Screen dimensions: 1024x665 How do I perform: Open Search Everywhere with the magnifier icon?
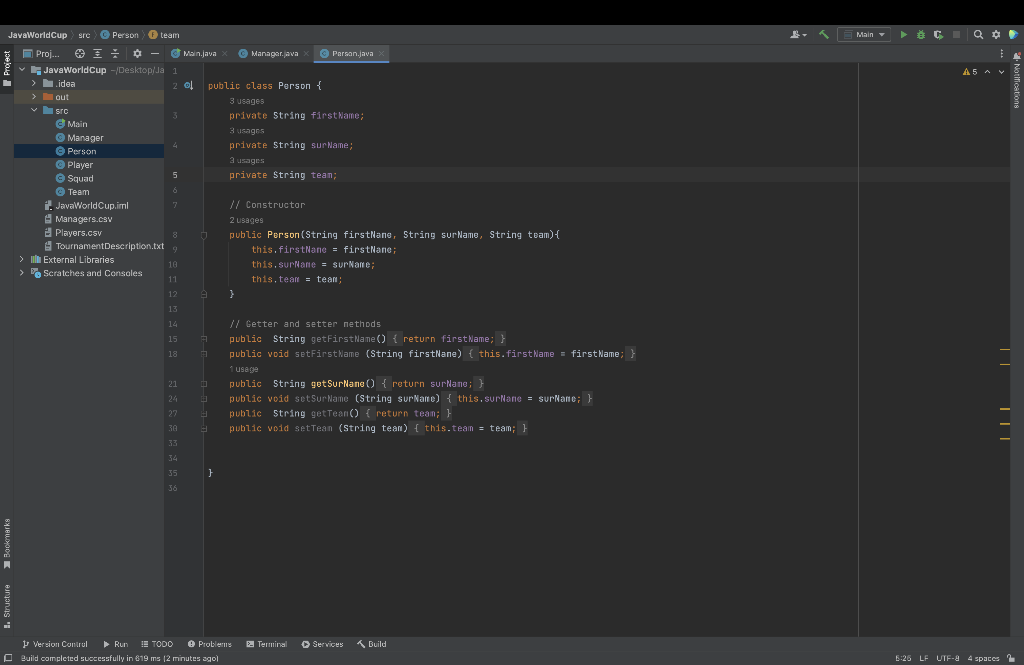[977, 34]
